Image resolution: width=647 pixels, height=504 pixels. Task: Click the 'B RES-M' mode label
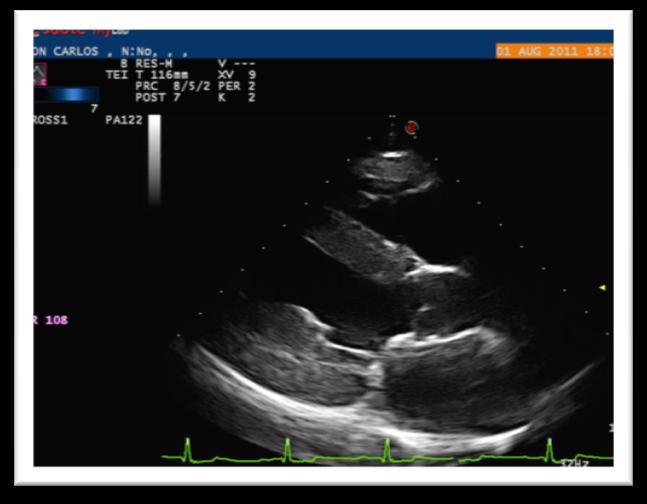coord(146,64)
